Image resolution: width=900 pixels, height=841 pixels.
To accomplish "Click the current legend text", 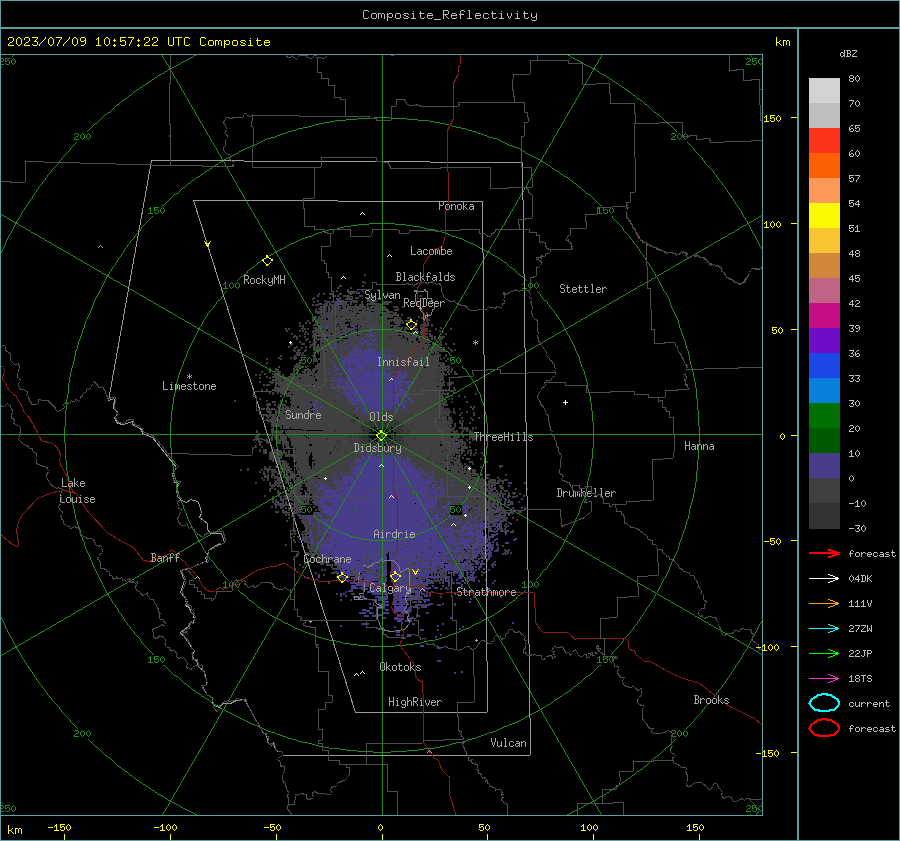I will click(869, 703).
